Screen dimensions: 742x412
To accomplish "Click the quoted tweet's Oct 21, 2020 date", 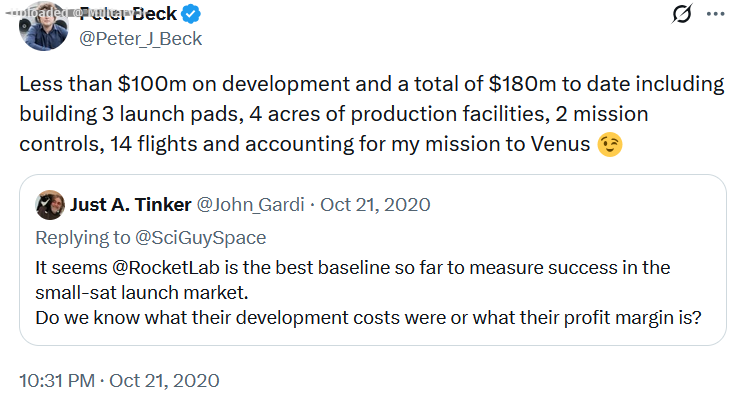I will point(375,205).
